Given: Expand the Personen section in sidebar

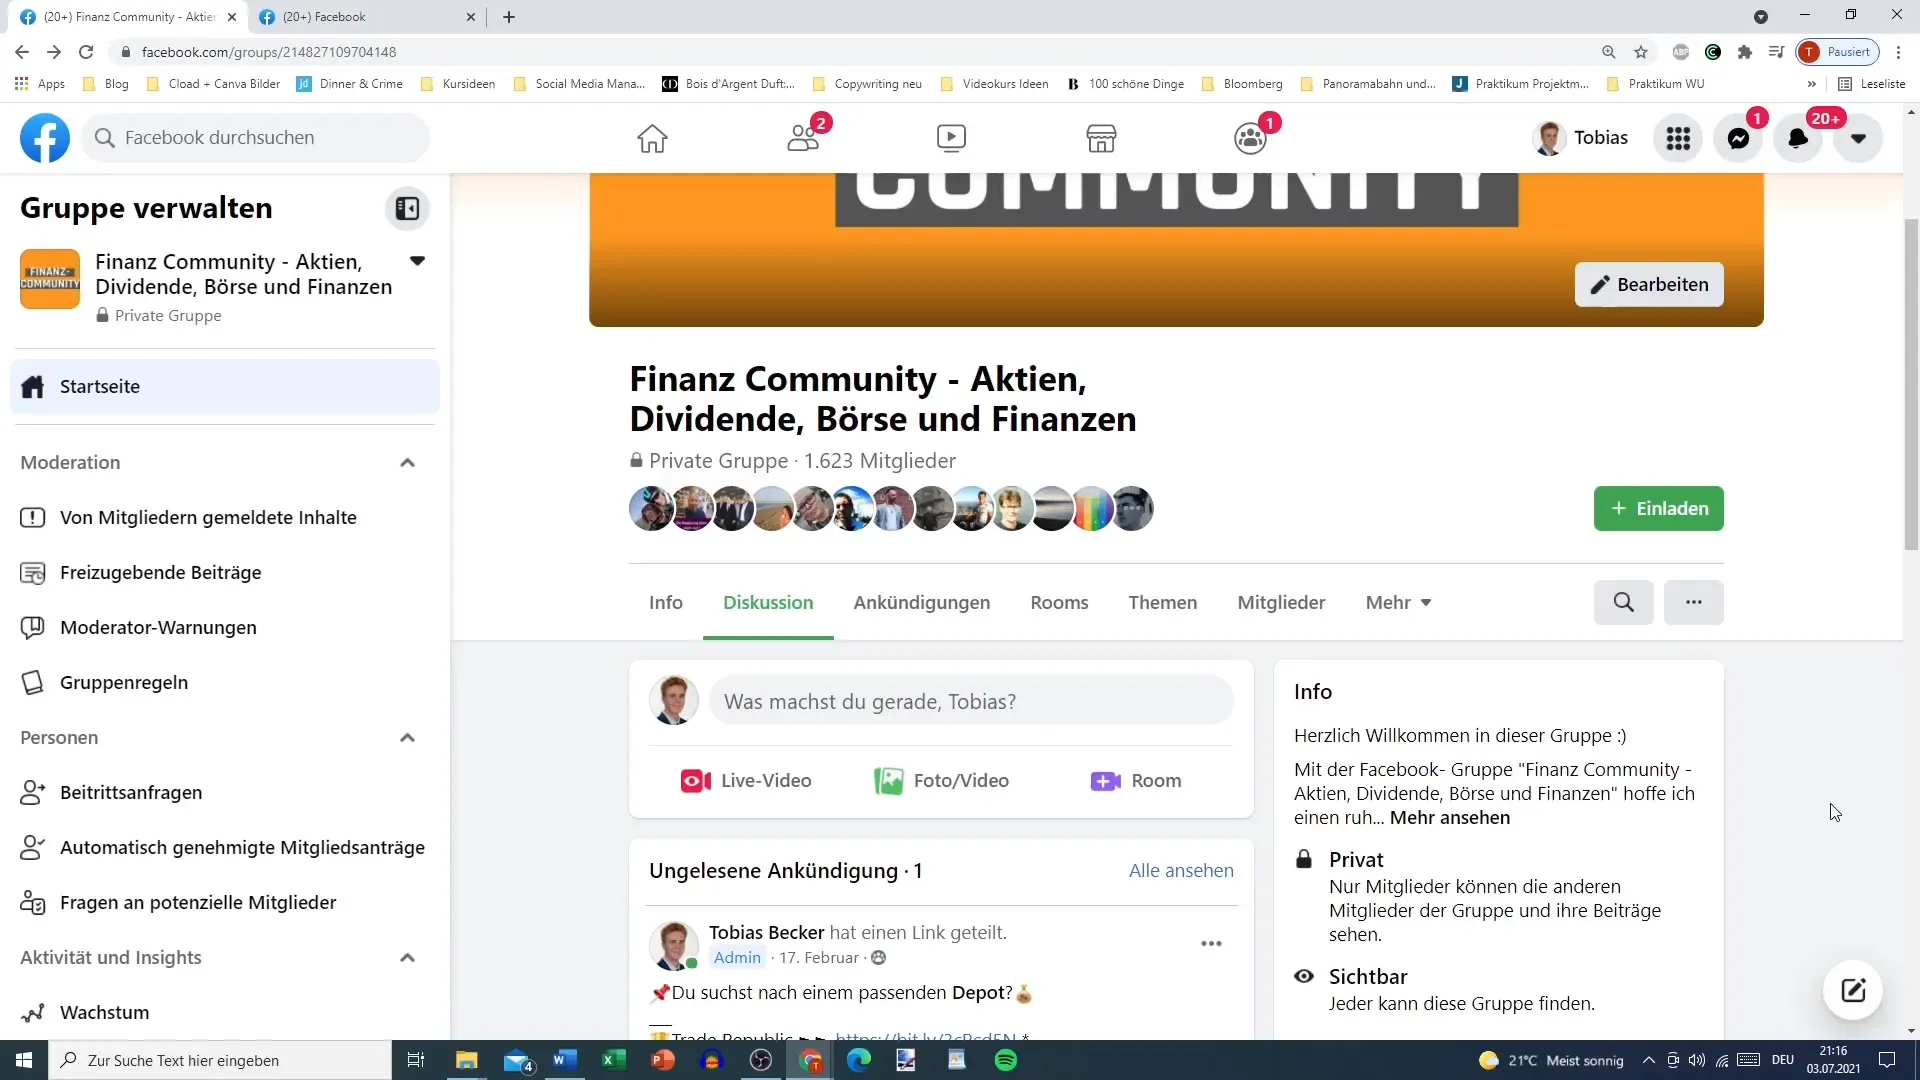Looking at the screenshot, I should coord(409,737).
